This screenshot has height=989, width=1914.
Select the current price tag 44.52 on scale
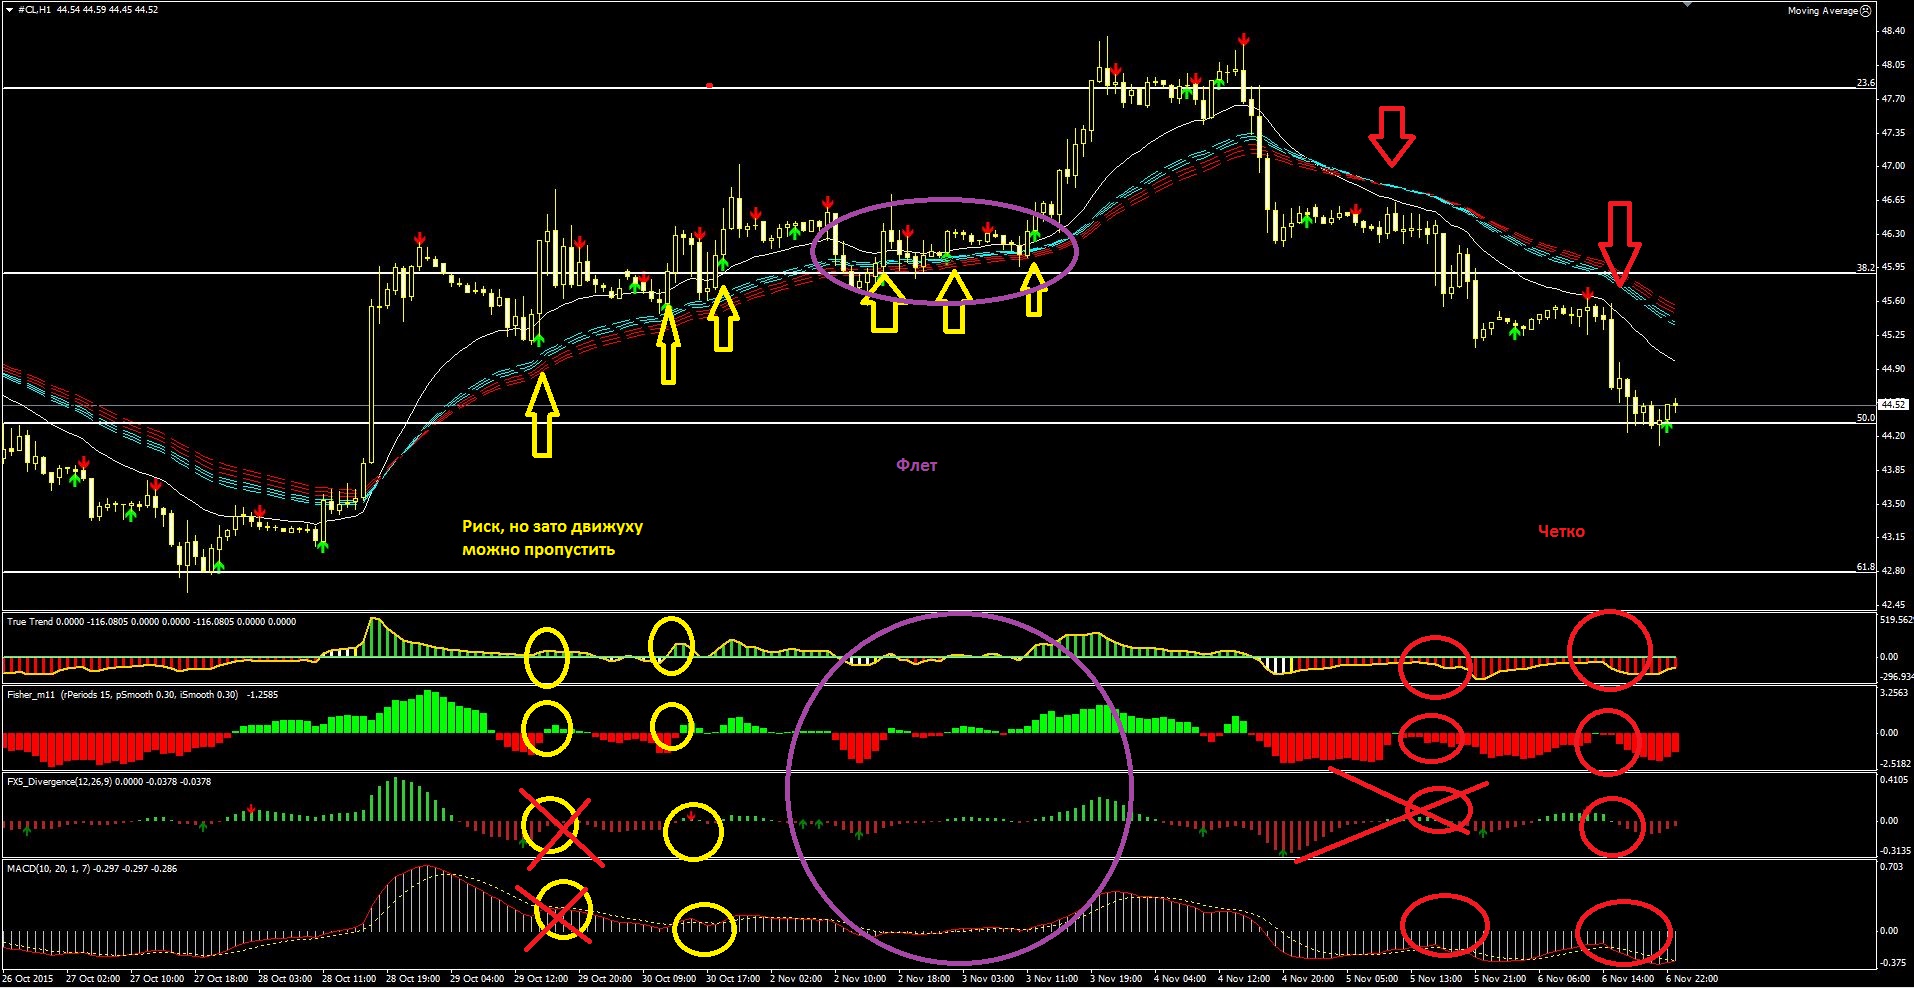click(x=1893, y=405)
